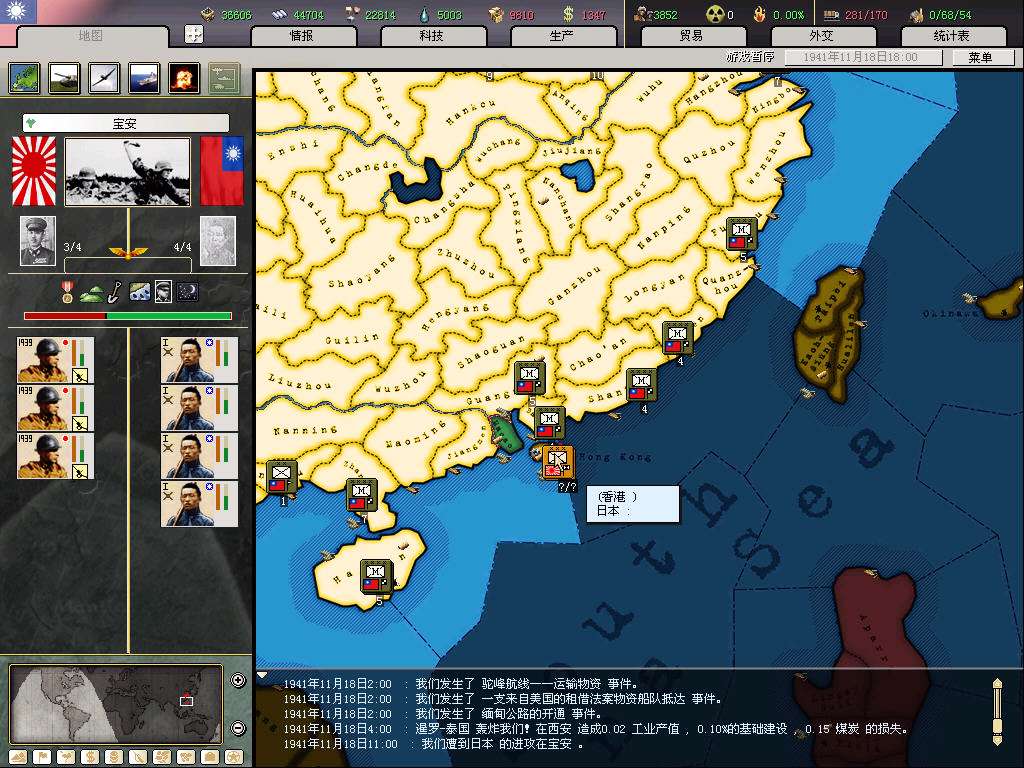Click the world minimap

[x=118, y=704]
